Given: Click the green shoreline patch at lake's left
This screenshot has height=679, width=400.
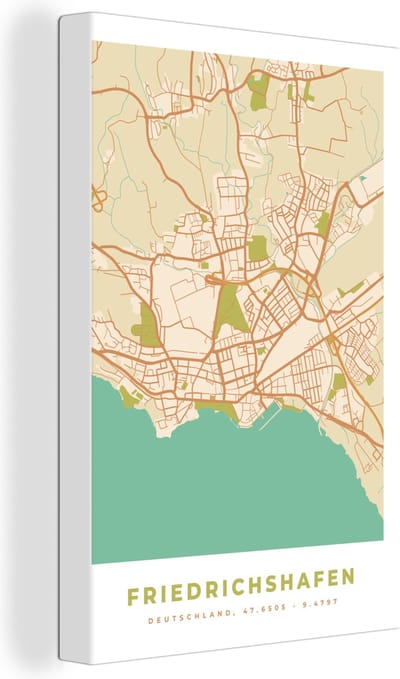Looking at the screenshot, I should pos(130,397).
